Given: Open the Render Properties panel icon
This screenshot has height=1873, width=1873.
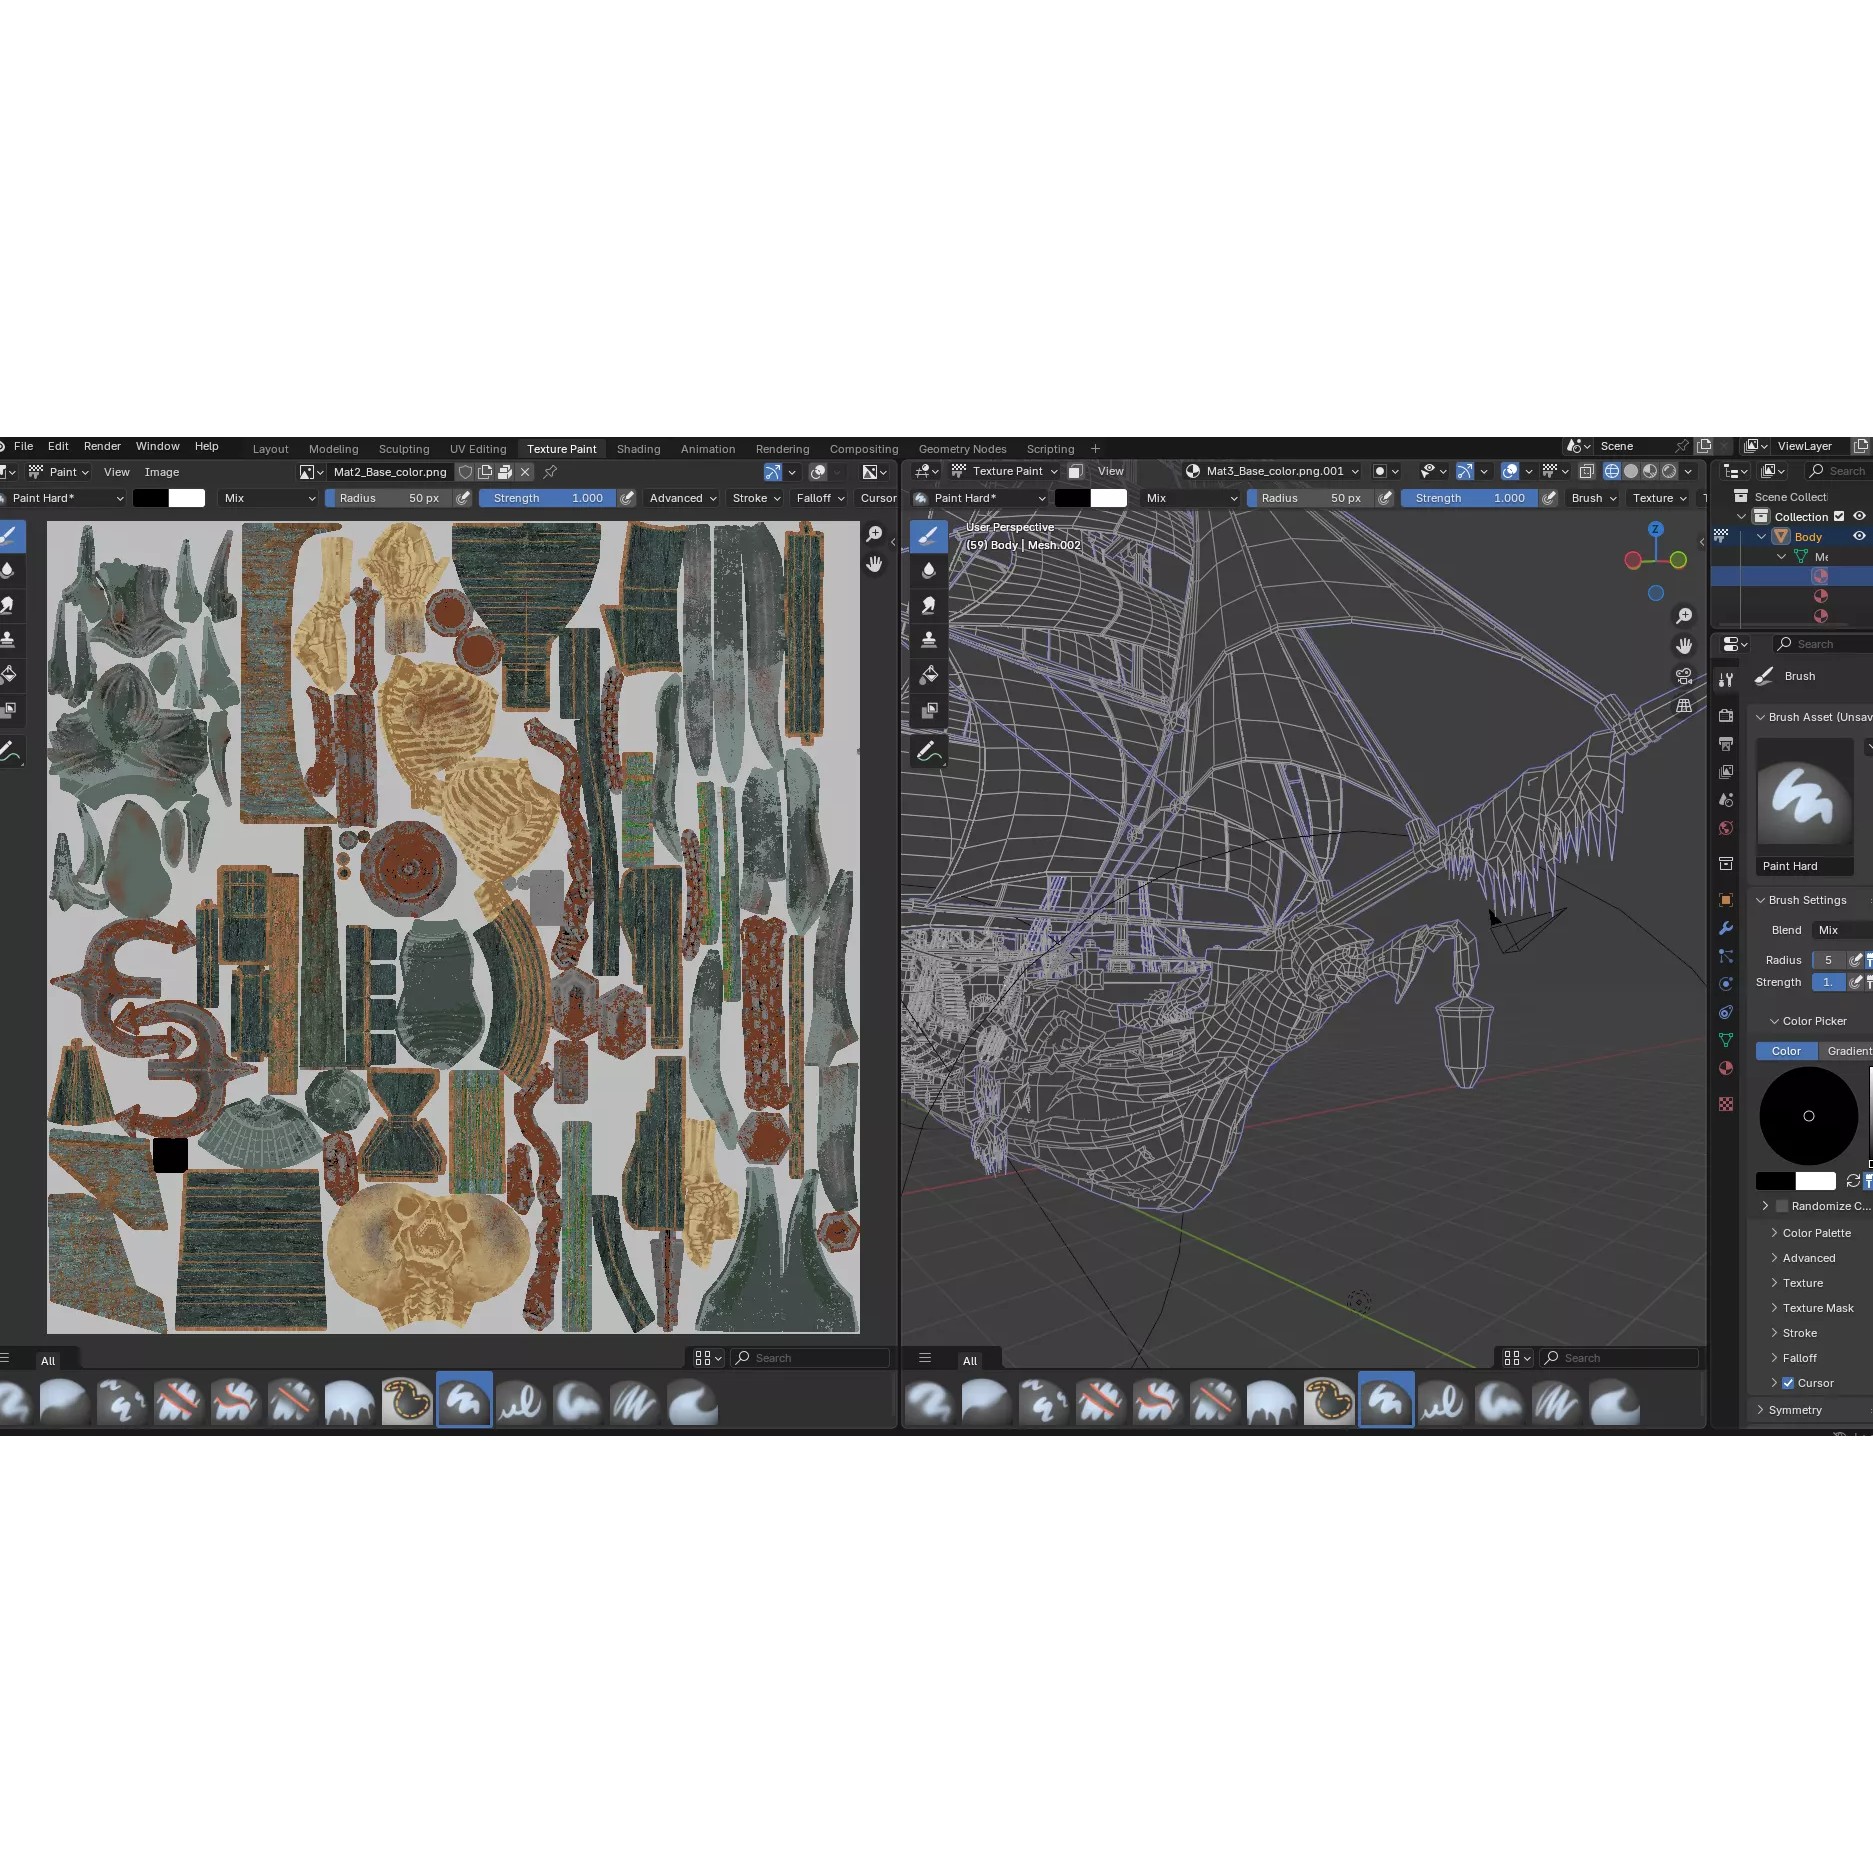Looking at the screenshot, I should pyautogui.click(x=1726, y=717).
